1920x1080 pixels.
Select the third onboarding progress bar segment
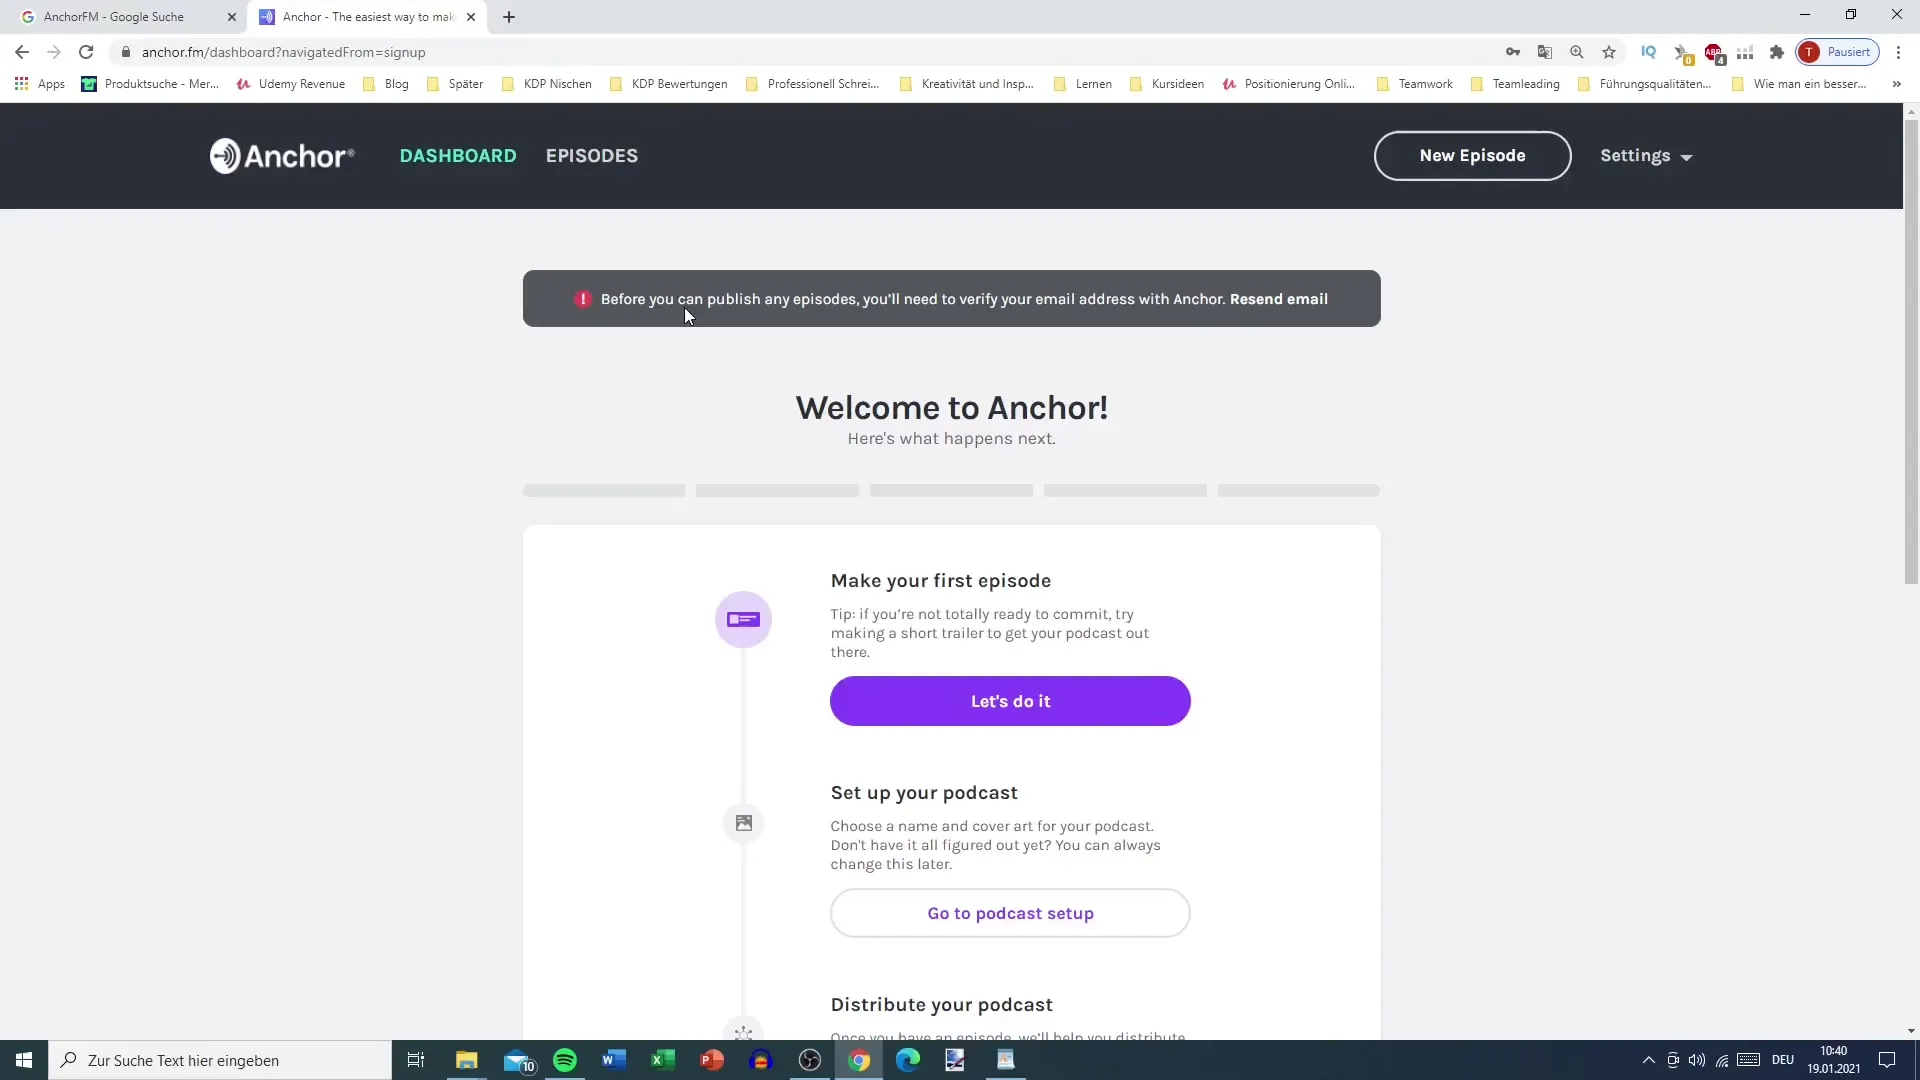tap(951, 491)
